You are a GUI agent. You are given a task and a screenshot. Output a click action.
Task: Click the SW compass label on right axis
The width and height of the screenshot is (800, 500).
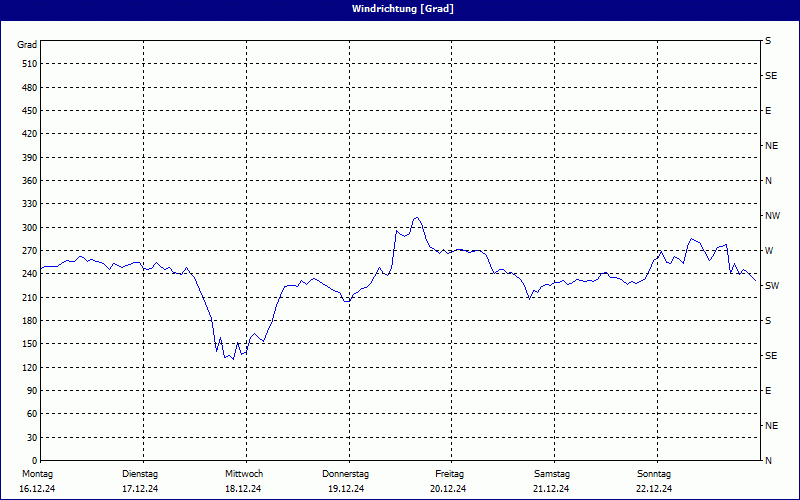tap(772, 286)
